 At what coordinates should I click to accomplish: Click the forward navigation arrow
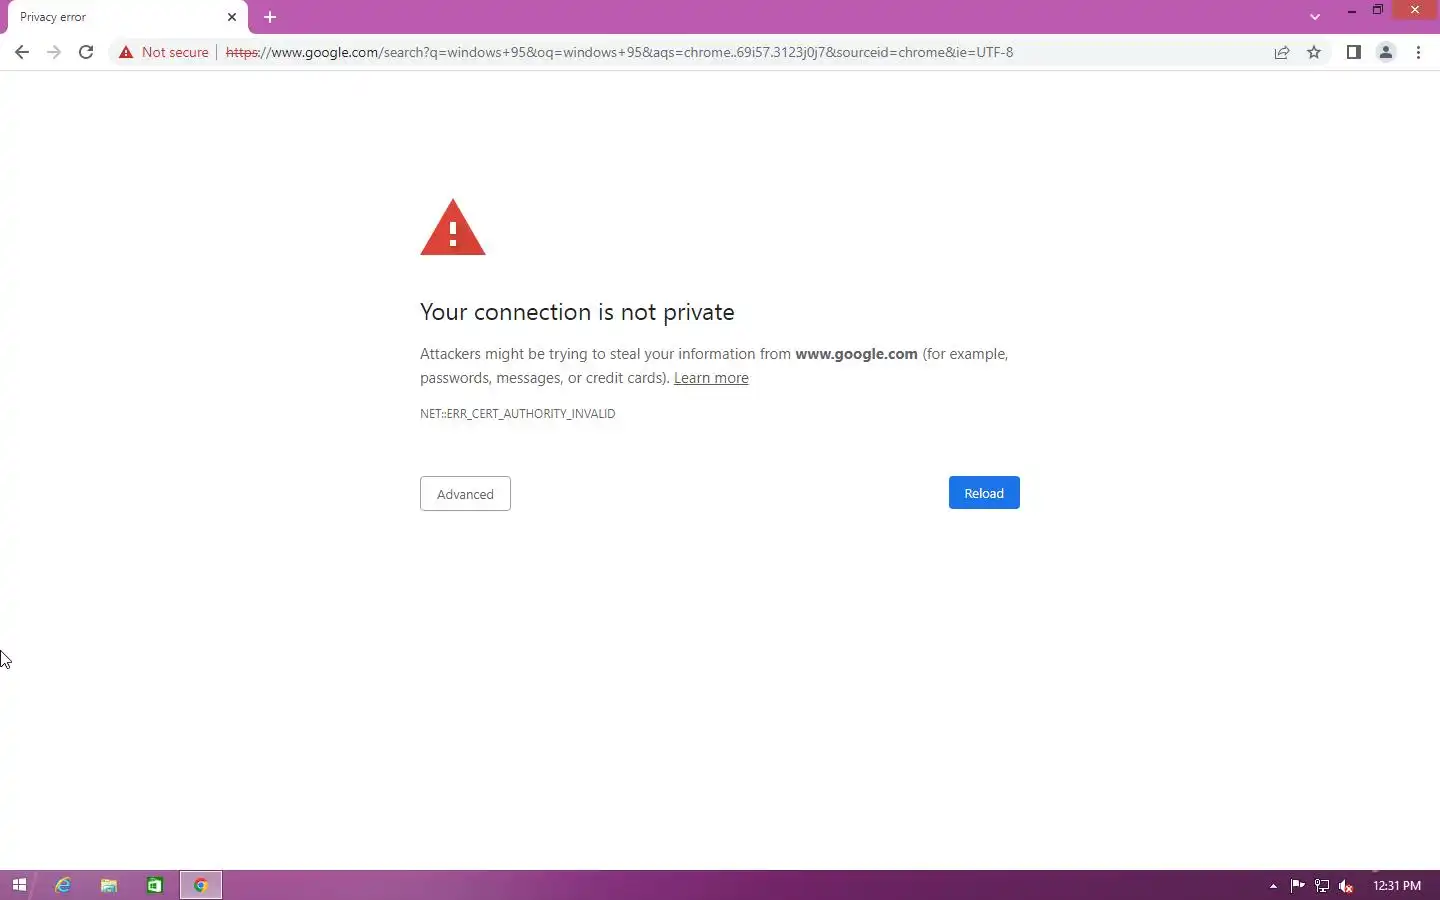54,52
